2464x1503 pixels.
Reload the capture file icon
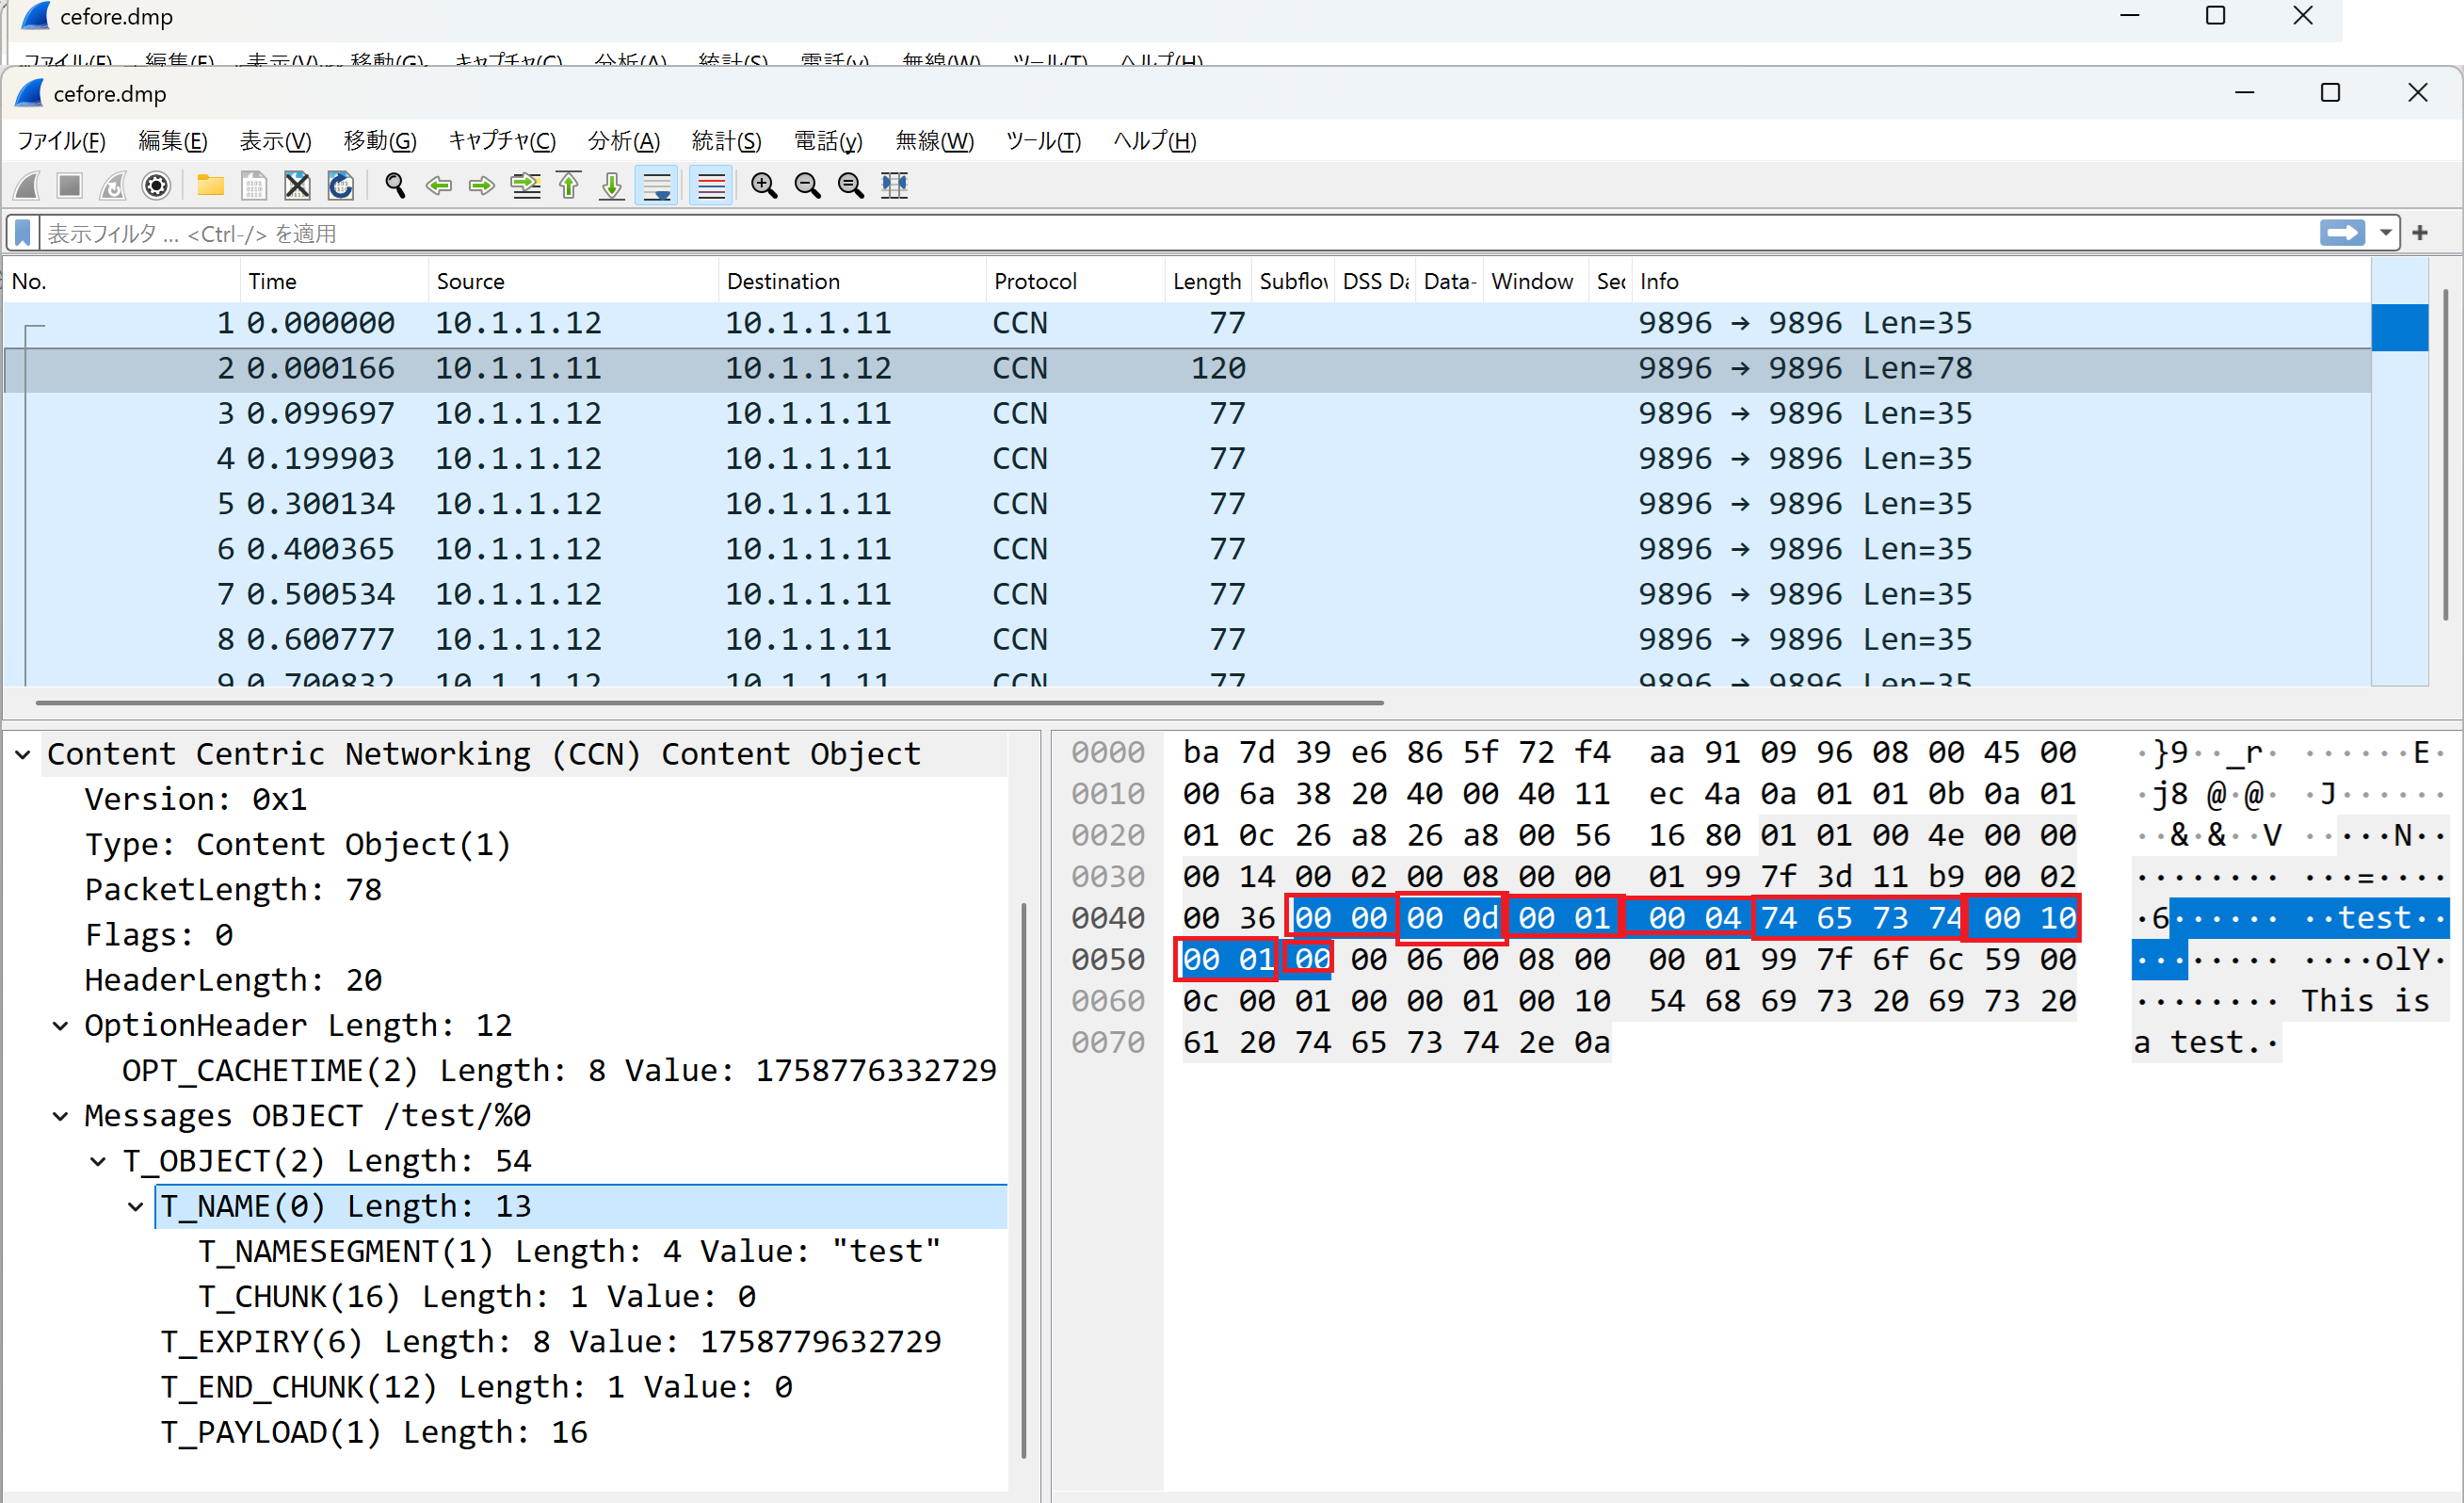click(x=341, y=185)
